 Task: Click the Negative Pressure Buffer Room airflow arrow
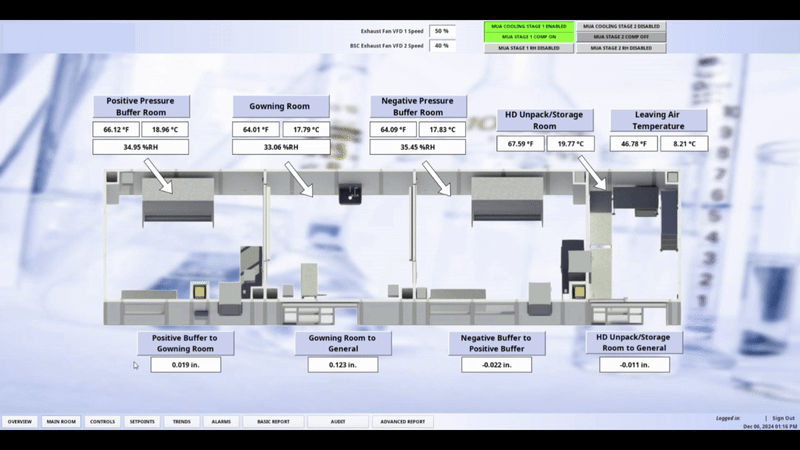[x=437, y=178]
